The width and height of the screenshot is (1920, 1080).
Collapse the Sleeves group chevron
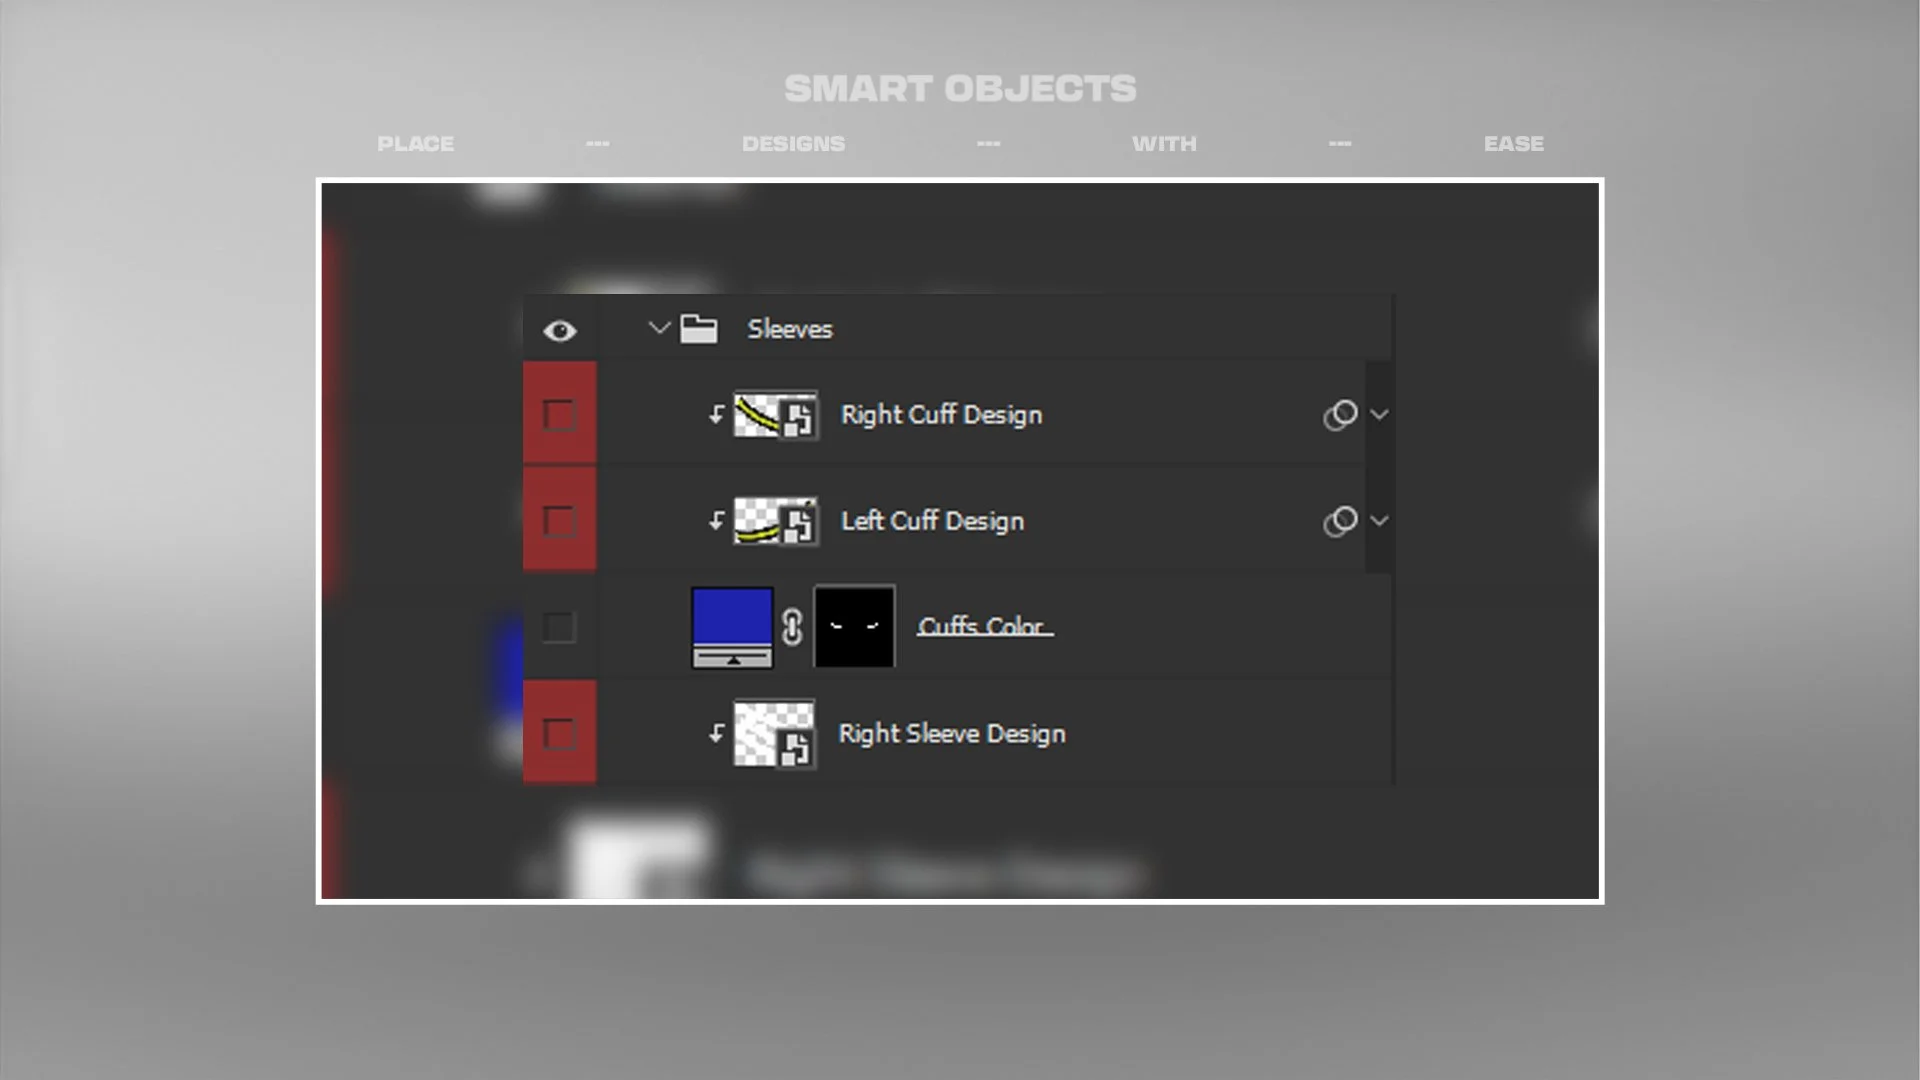tap(658, 328)
